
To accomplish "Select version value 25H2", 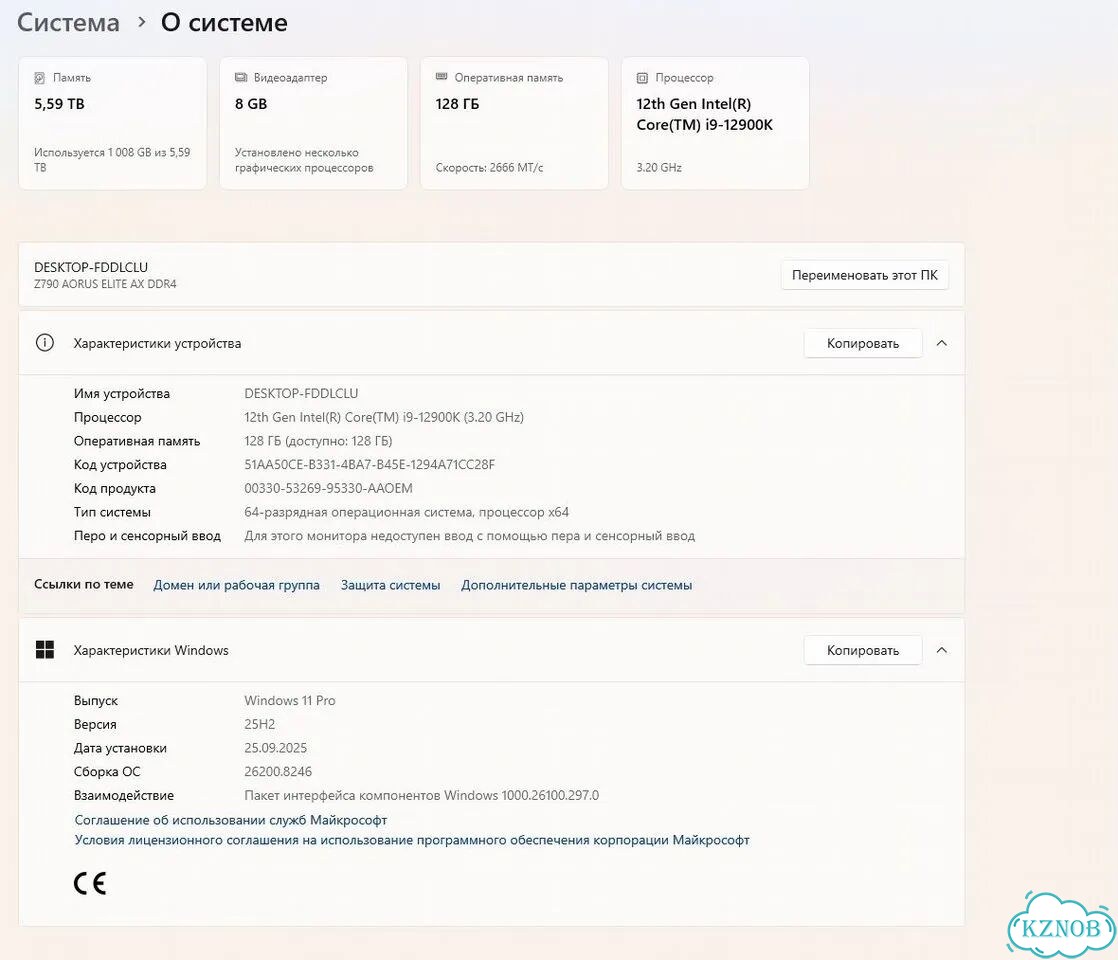I will tap(260, 724).
